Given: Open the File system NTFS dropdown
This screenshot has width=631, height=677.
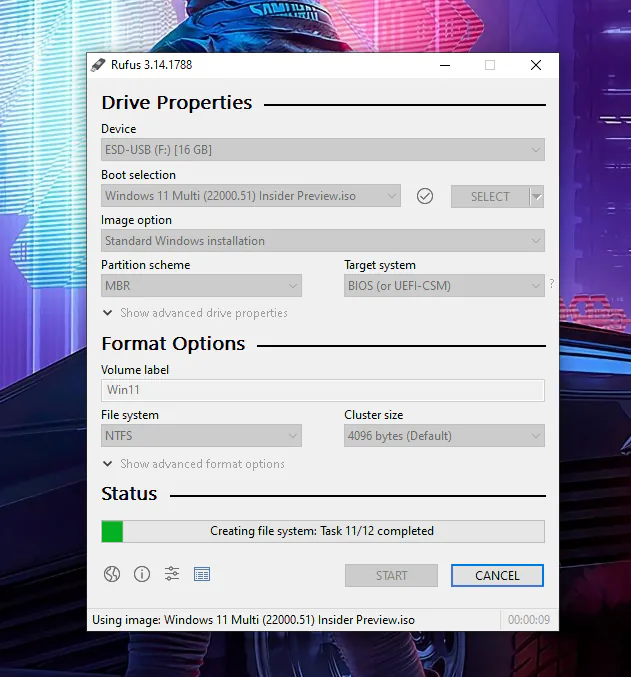Looking at the screenshot, I should tap(201, 436).
